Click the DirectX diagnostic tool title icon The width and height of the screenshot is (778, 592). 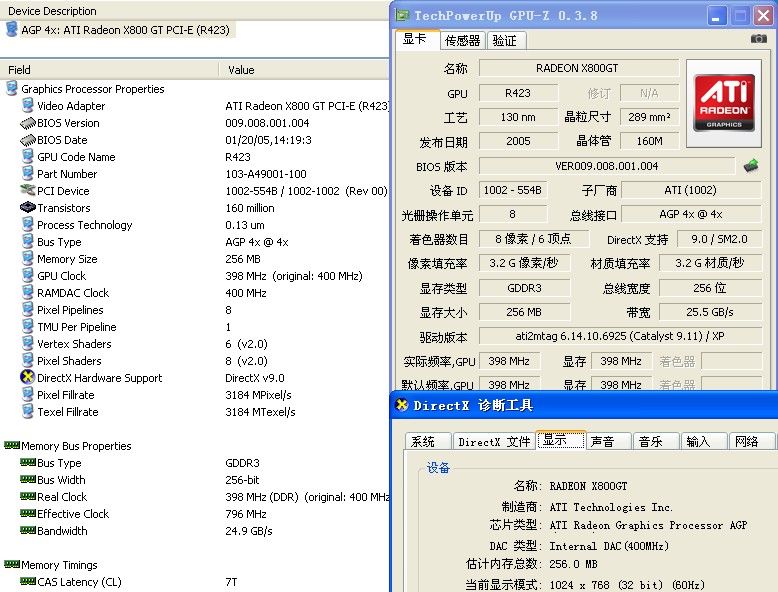(x=402, y=405)
